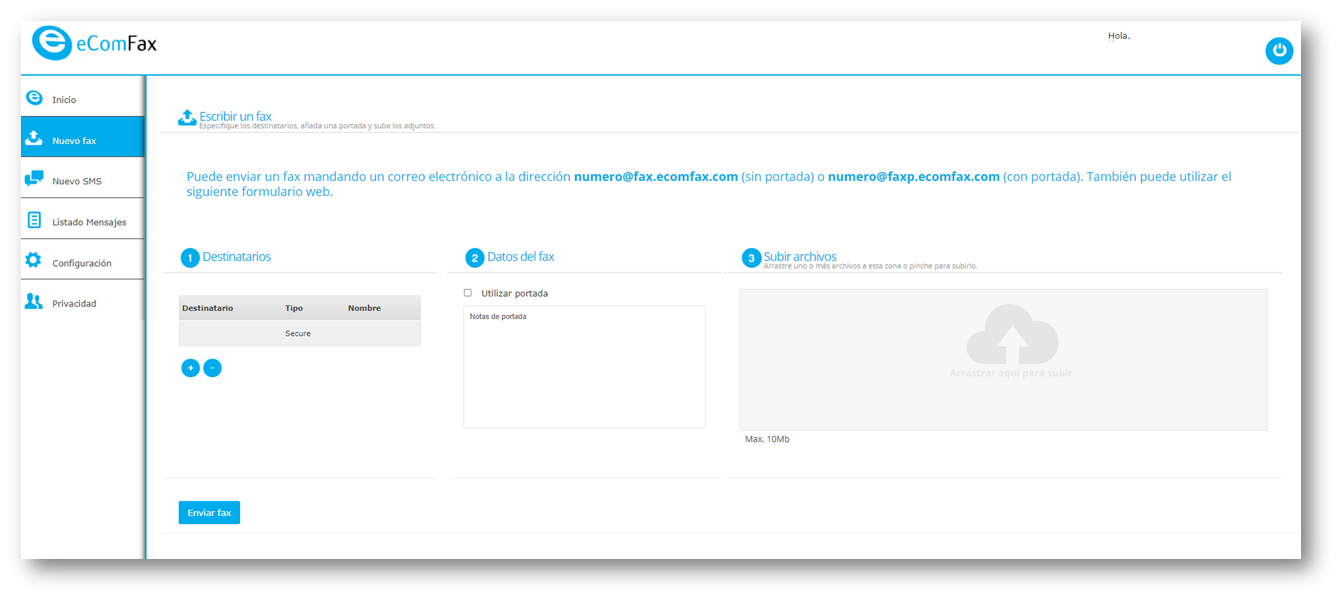Click the power logout icon
Viewport: 1343px width, 601px height.
coord(1279,51)
